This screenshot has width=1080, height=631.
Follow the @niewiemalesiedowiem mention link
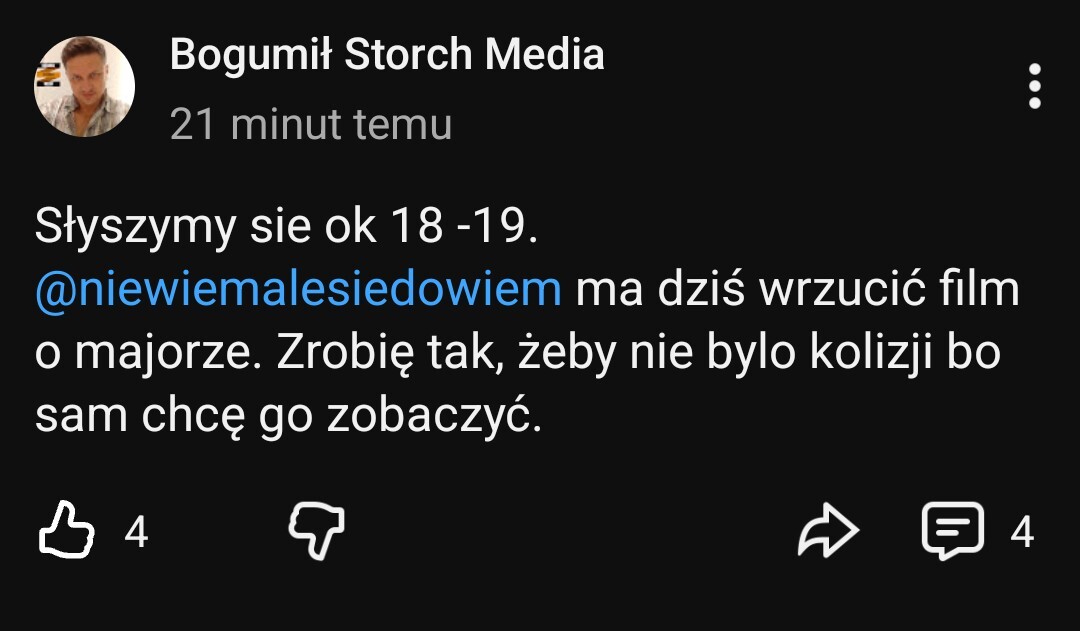pyautogui.click(x=298, y=289)
